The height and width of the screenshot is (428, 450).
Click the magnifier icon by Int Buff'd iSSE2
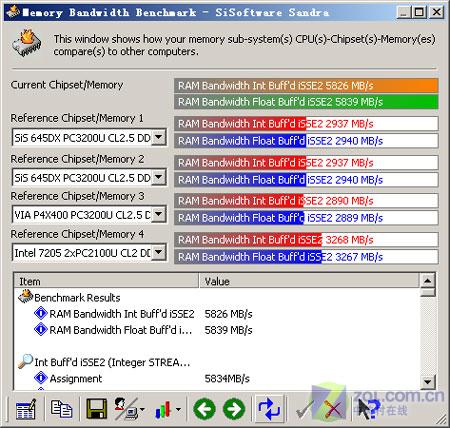[25, 361]
